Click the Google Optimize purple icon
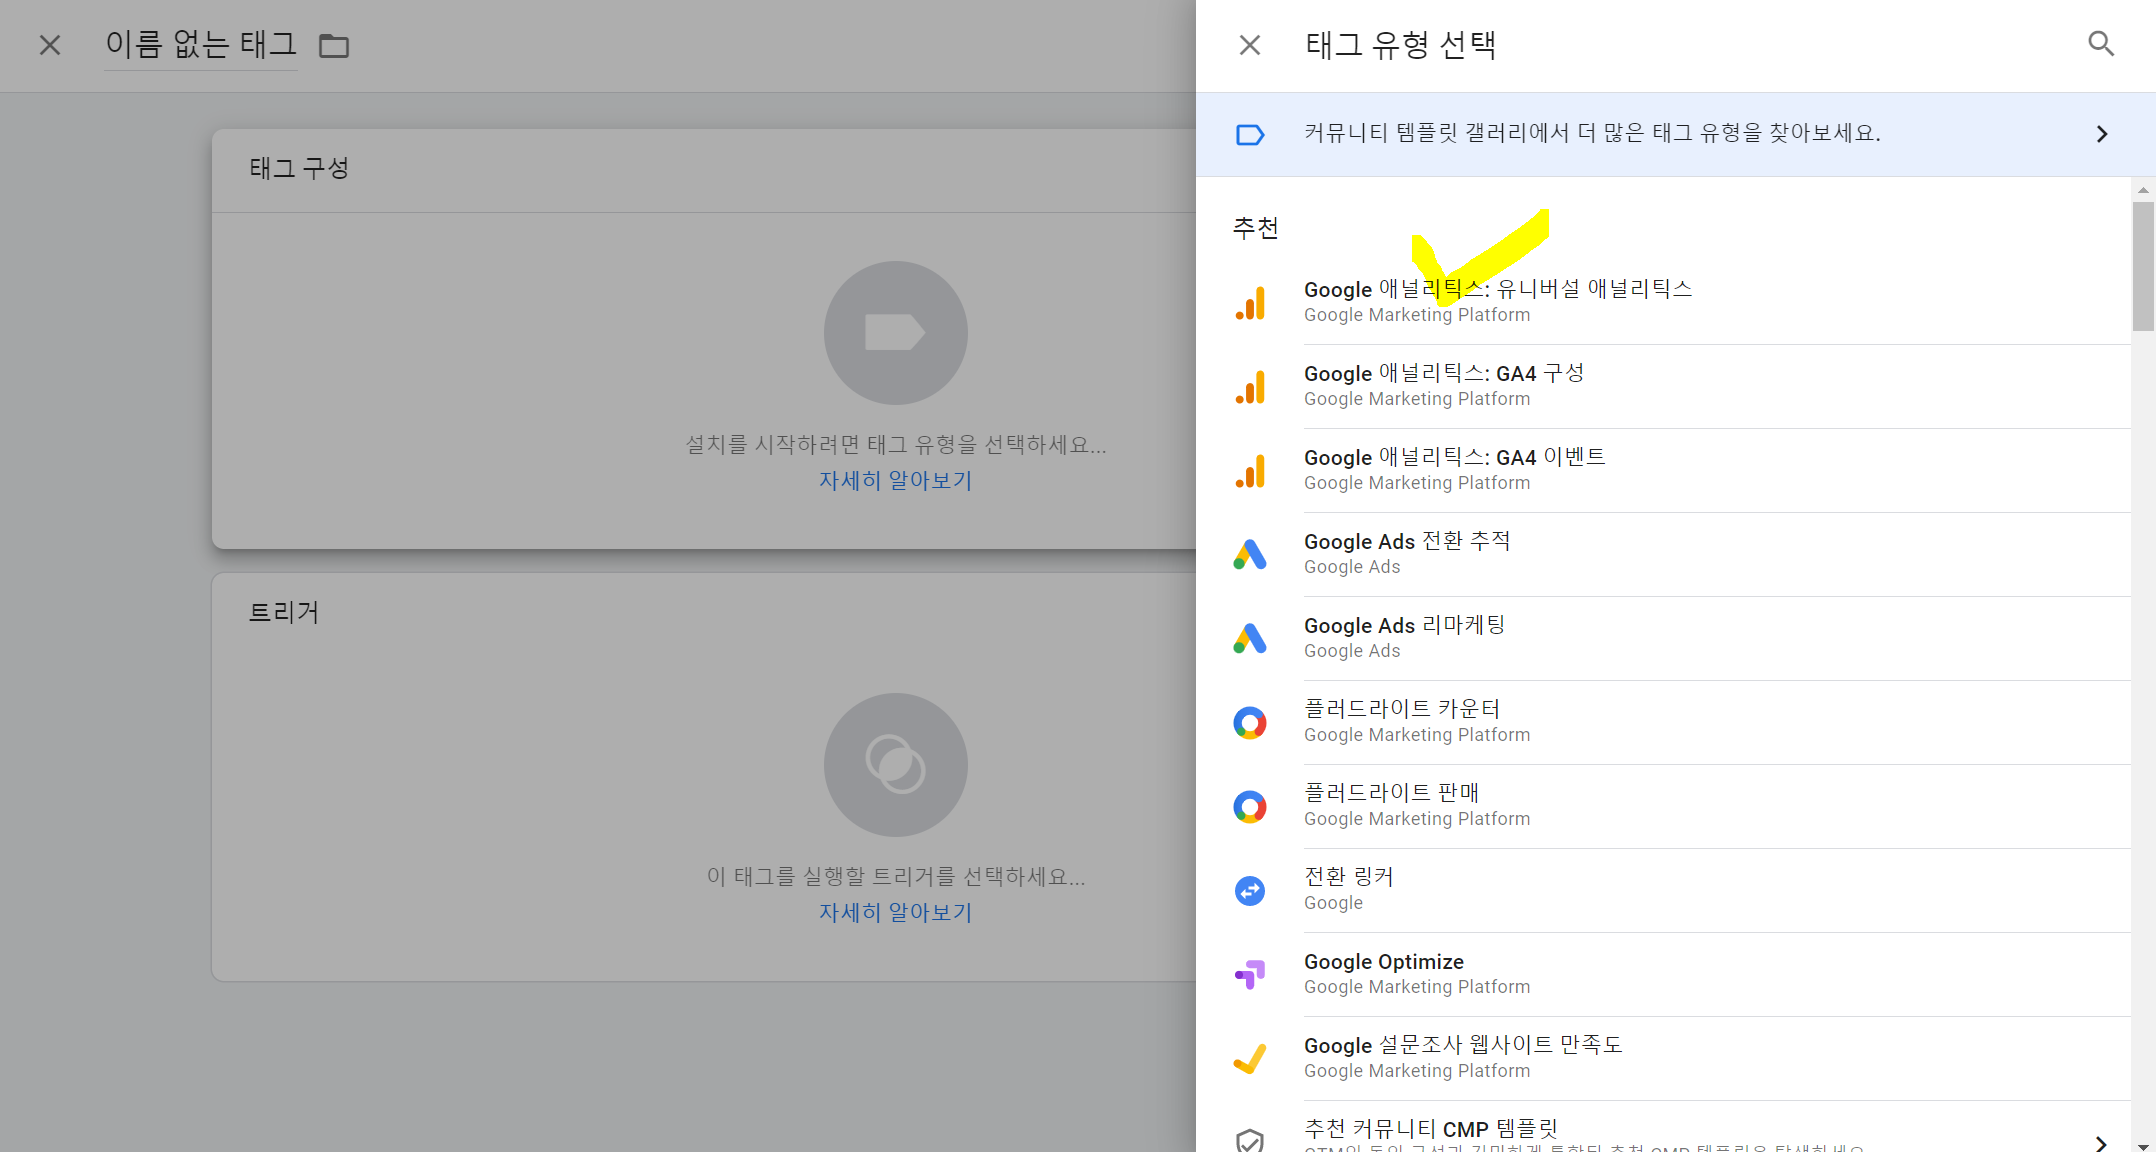 click(x=1250, y=974)
